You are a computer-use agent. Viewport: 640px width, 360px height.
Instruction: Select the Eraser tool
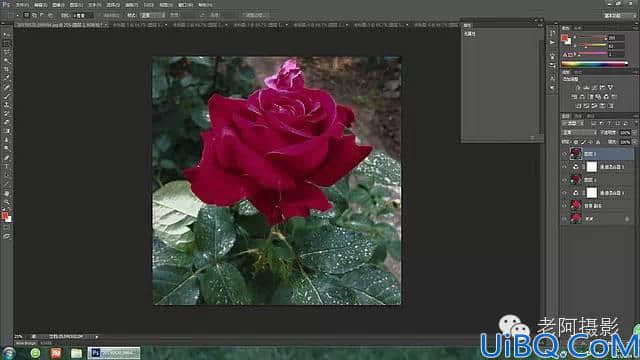click(x=6, y=122)
